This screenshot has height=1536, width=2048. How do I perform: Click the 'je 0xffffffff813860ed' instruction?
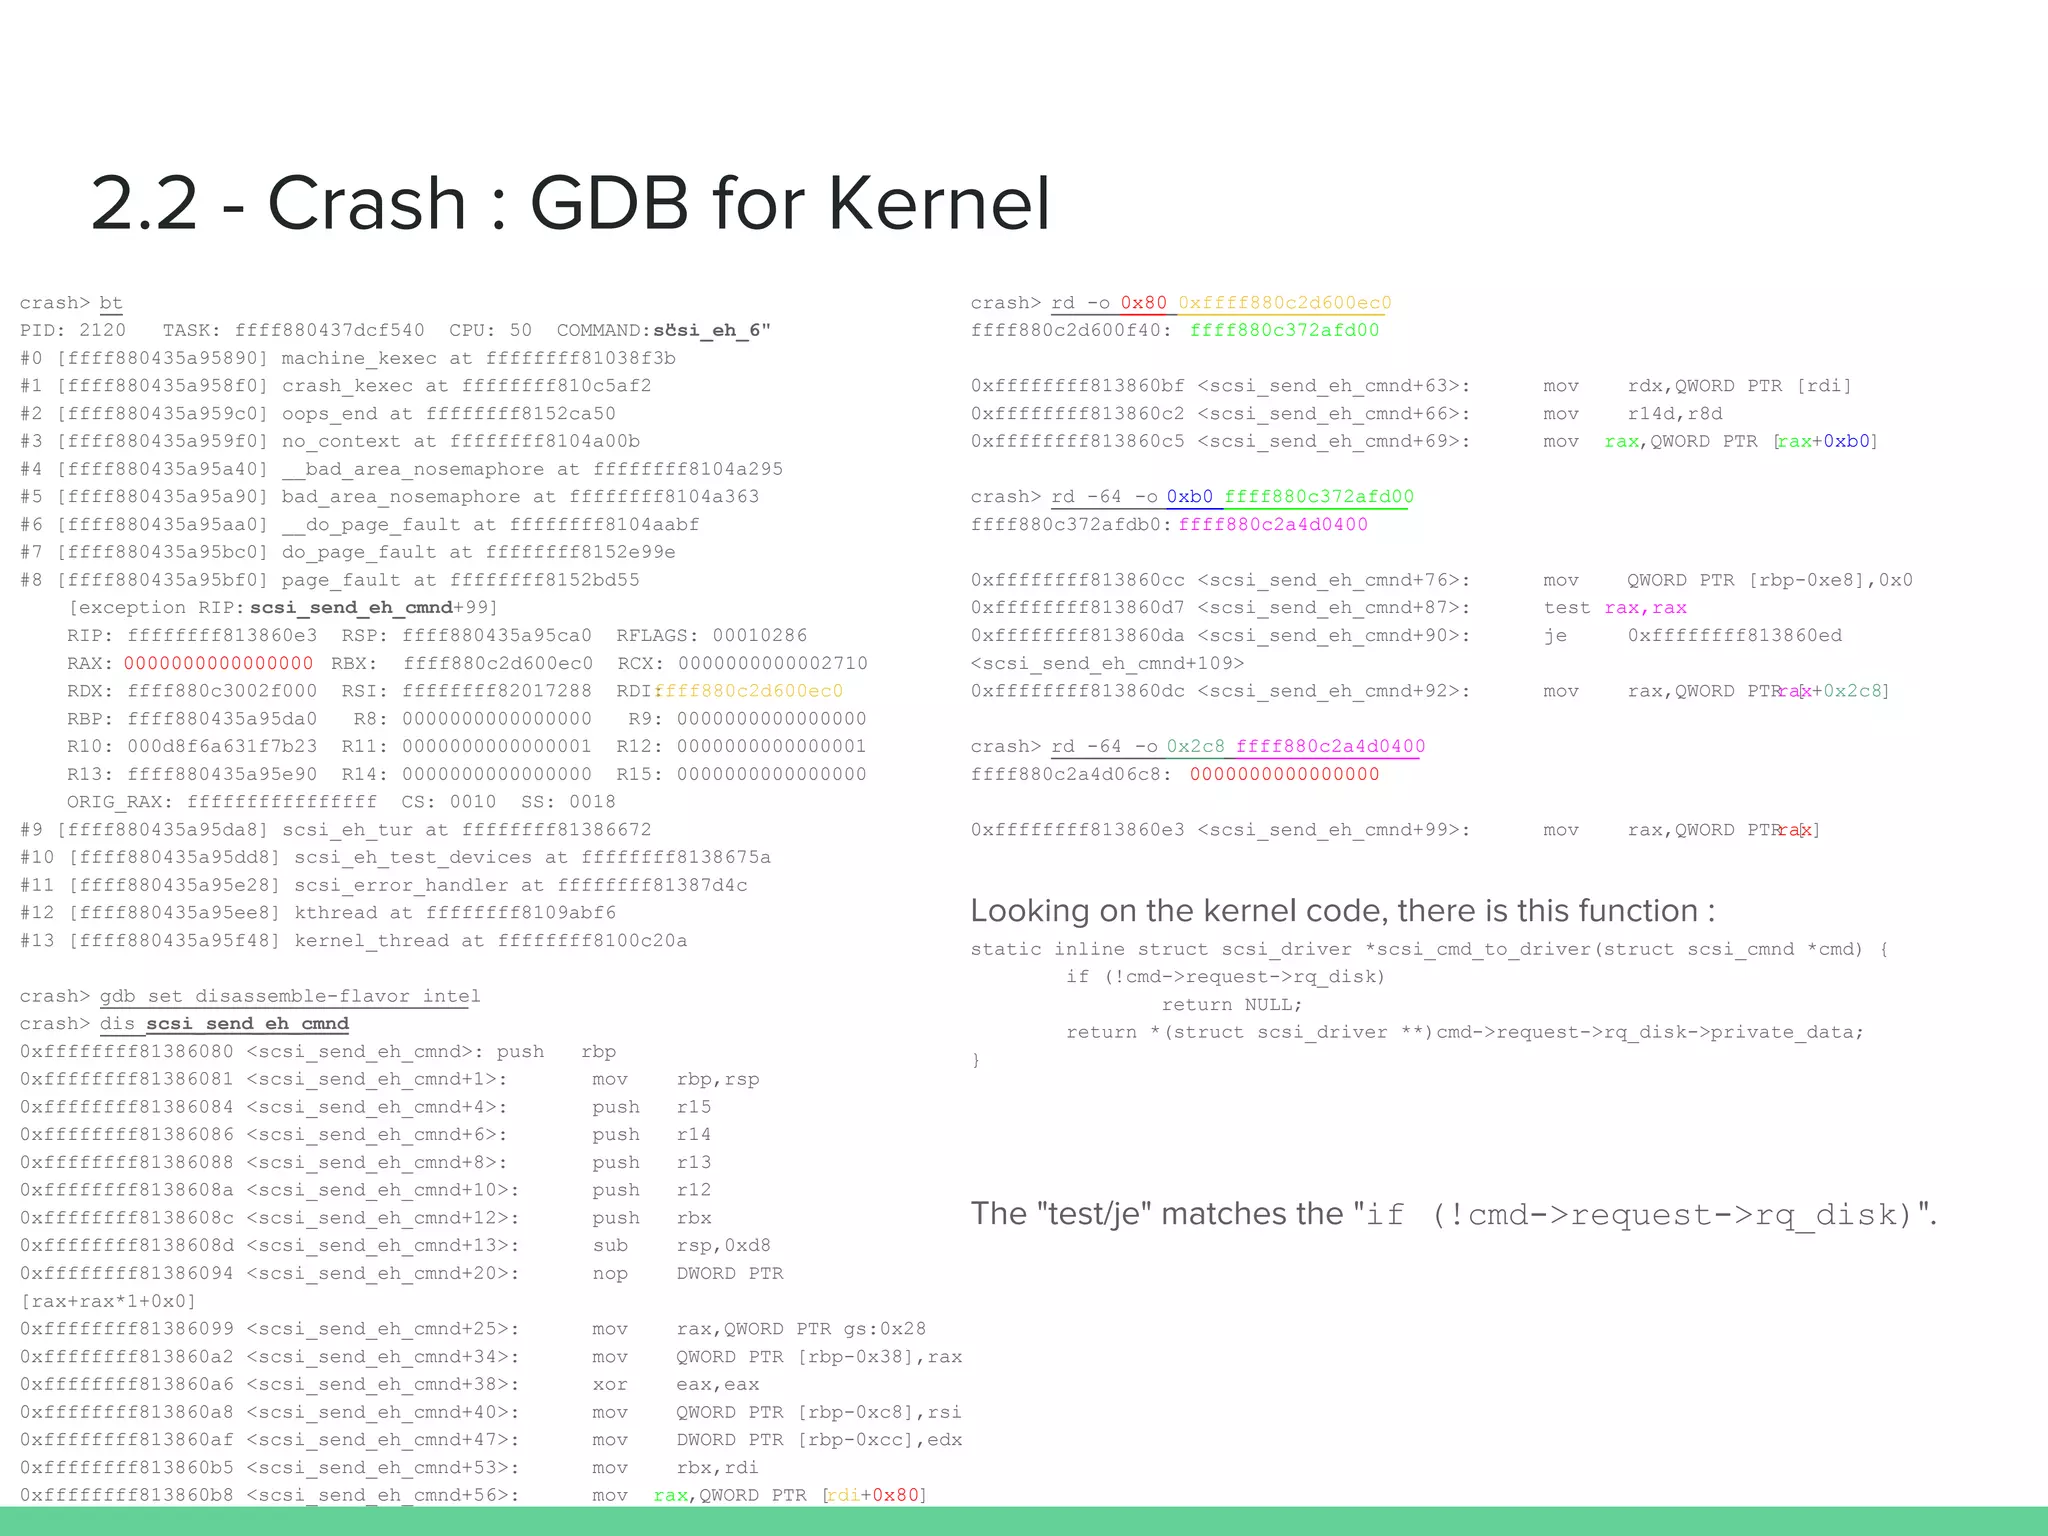point(1406,636)
